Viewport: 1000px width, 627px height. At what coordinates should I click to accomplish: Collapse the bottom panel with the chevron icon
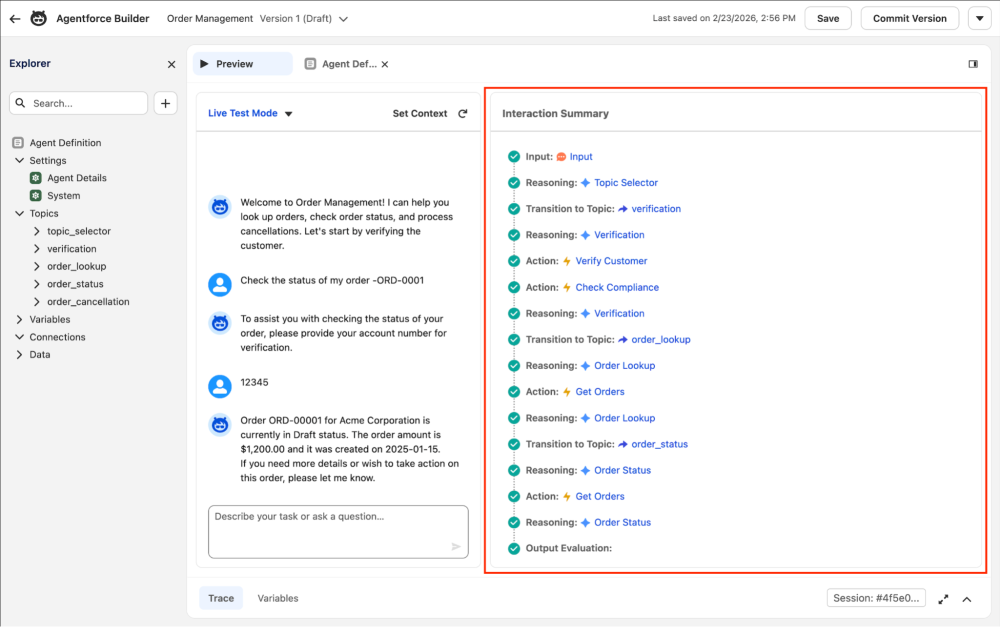966,599
